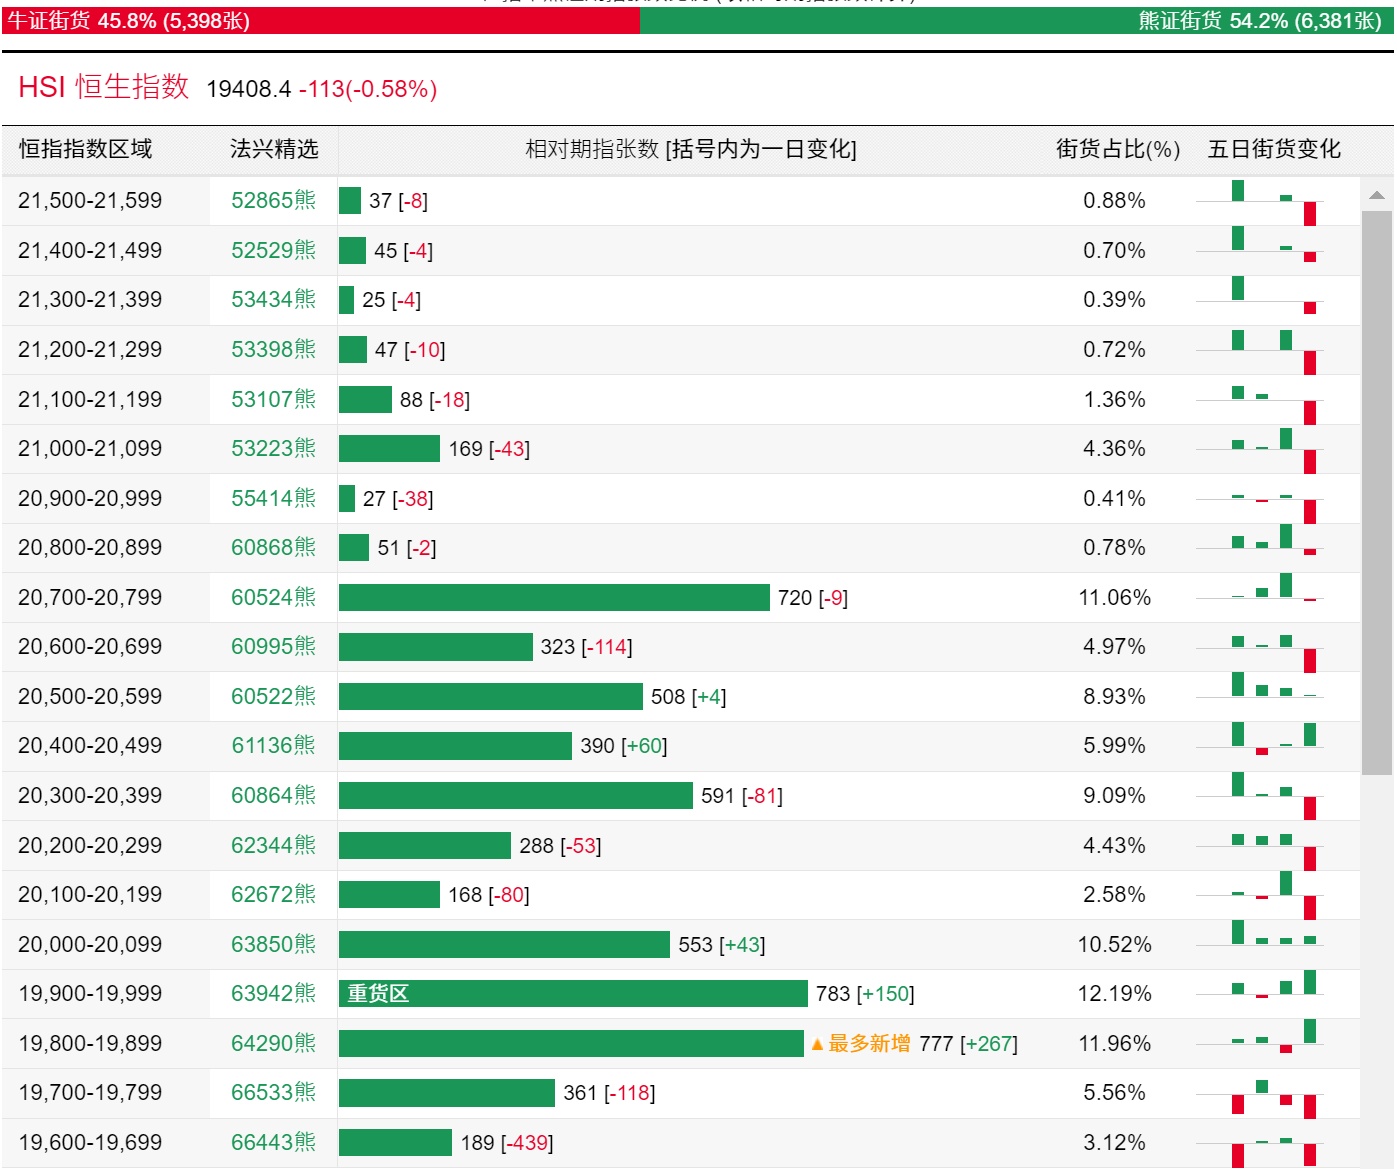Open warrant link 66443熊
This screenshot has height=1169, width=1397.
pyautogui.click(x=273, y=1143)
